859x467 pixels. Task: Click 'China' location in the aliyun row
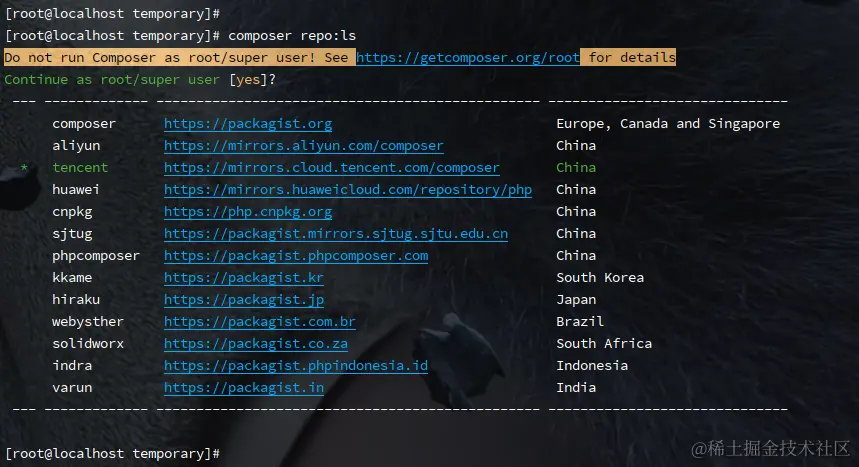pos(576,146)
